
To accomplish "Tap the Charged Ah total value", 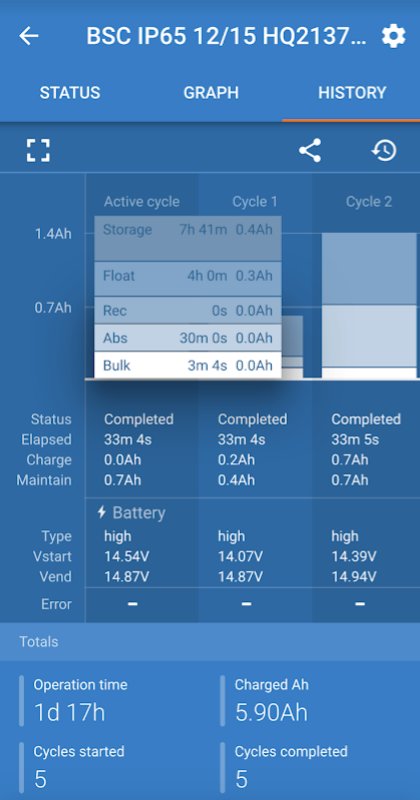I will pyautogui.click(x=271, y=712).
